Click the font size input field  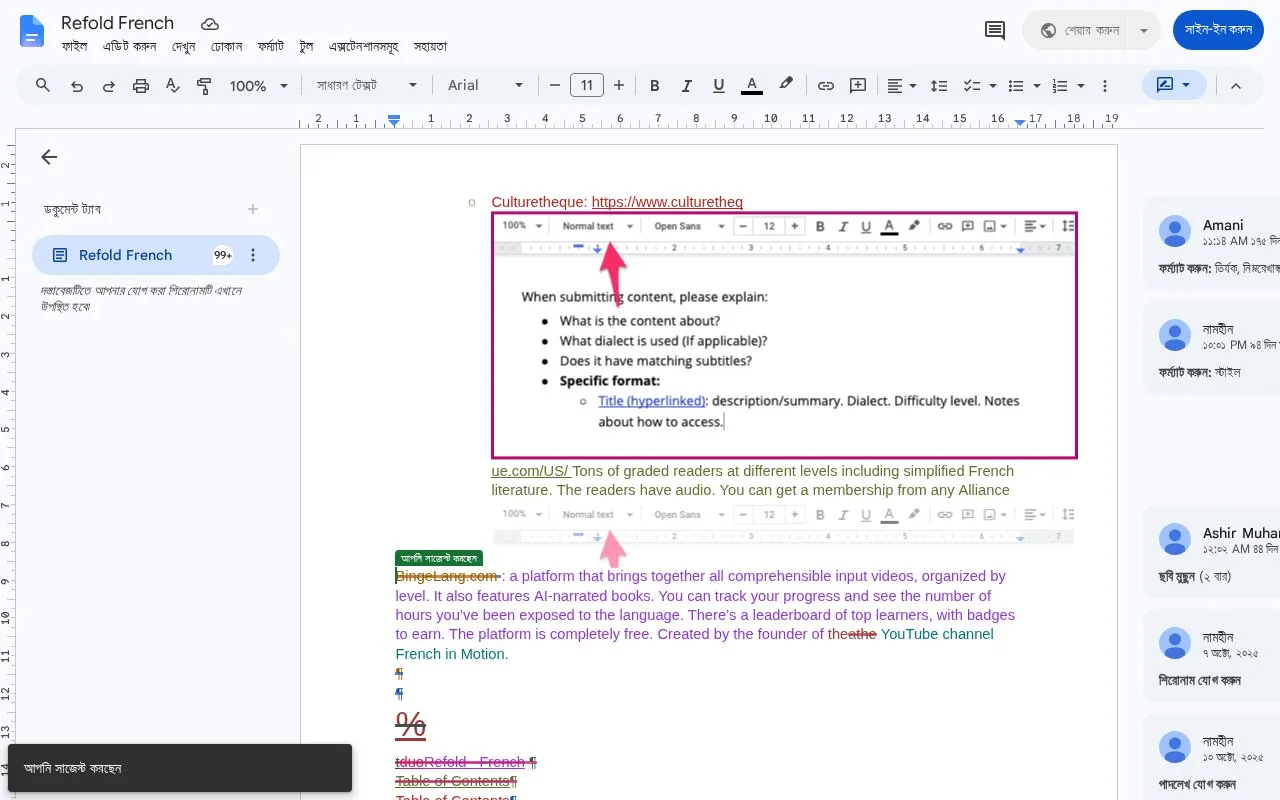pyautogui.click(x=587, y=86)
